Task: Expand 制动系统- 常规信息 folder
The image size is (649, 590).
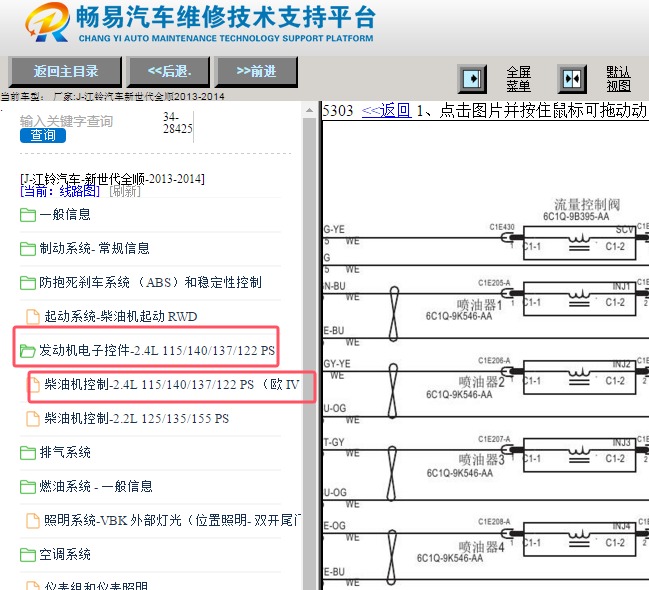Action: tap(94, 248)
